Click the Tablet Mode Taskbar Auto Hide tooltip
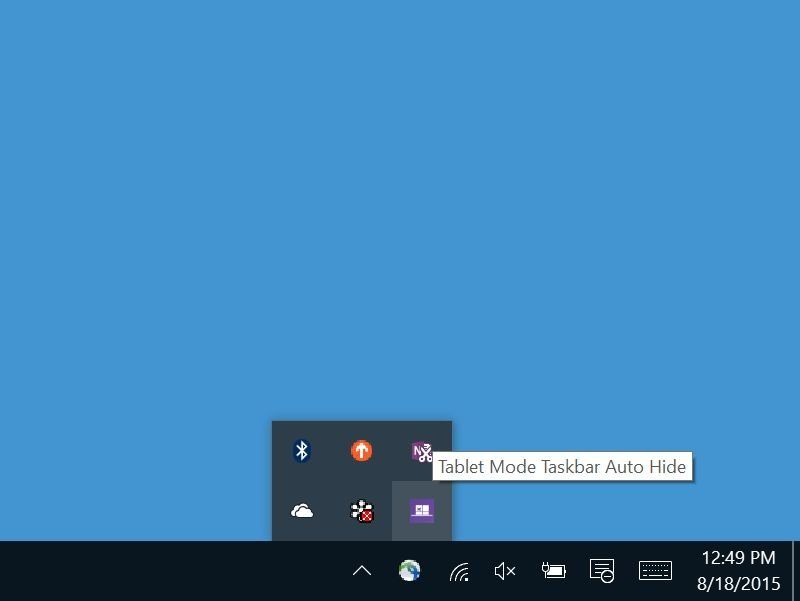The height and width of the screenshot is (601, 800). [x=562, y=467]
